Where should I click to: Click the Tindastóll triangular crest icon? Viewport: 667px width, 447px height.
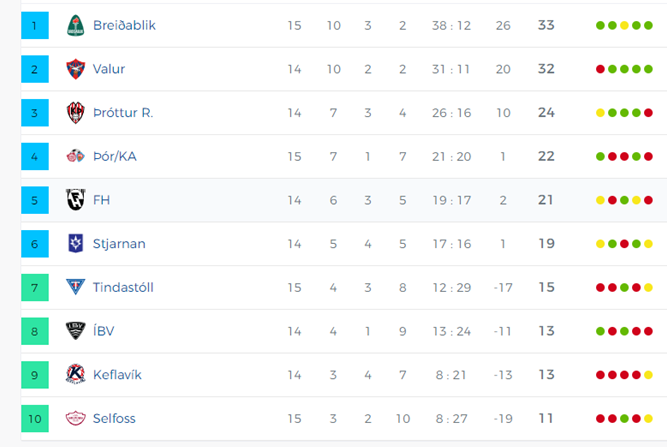[76, 287]
